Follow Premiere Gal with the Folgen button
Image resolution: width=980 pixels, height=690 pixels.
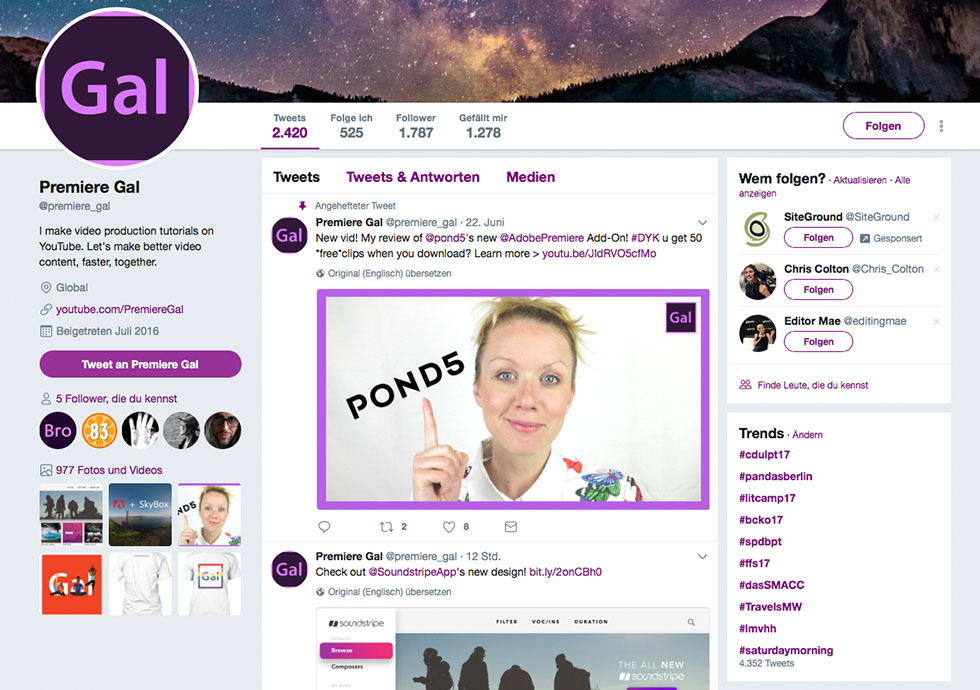pos(883,126)
